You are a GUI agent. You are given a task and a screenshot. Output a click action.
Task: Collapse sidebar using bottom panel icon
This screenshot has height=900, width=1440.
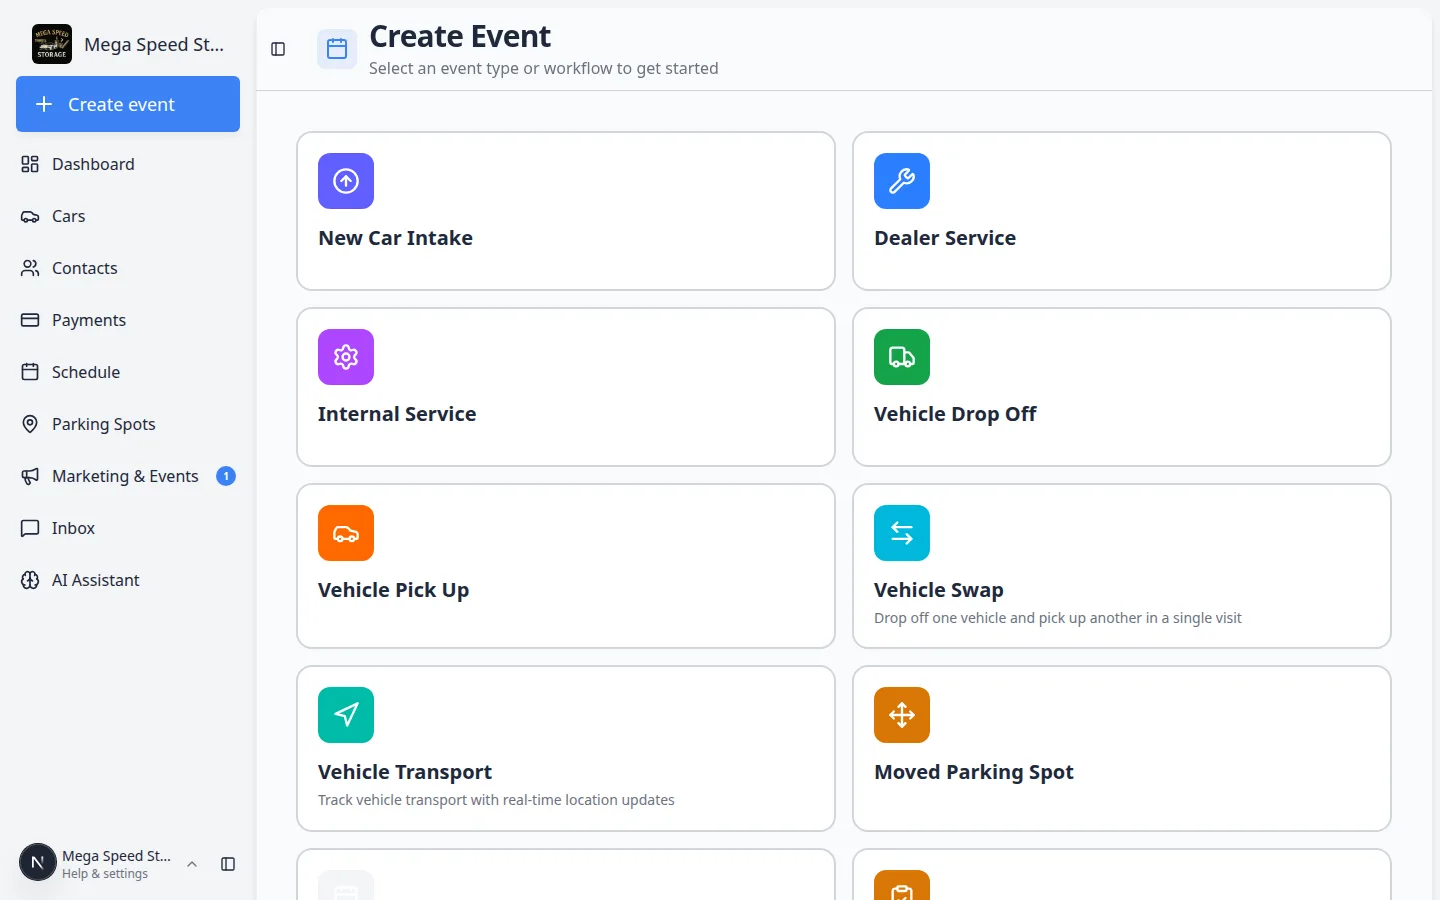228,864
